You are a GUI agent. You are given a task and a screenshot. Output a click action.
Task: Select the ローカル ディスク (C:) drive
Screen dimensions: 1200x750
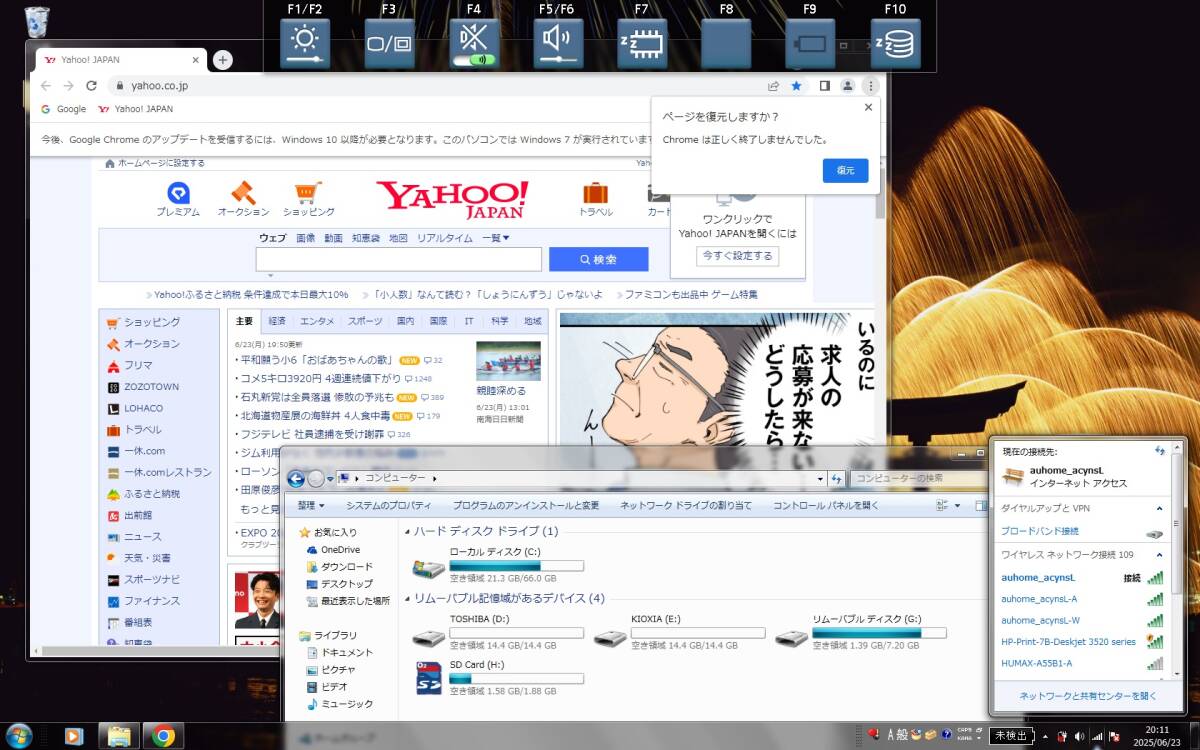(x=498, y=565)
